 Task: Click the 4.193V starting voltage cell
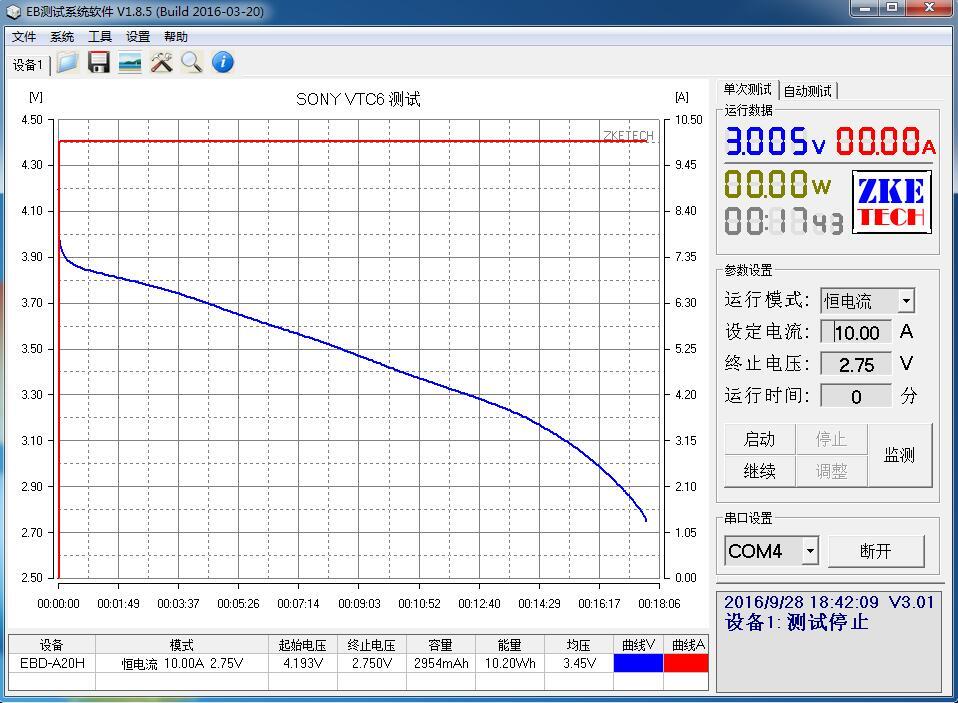tap(302, 663)
